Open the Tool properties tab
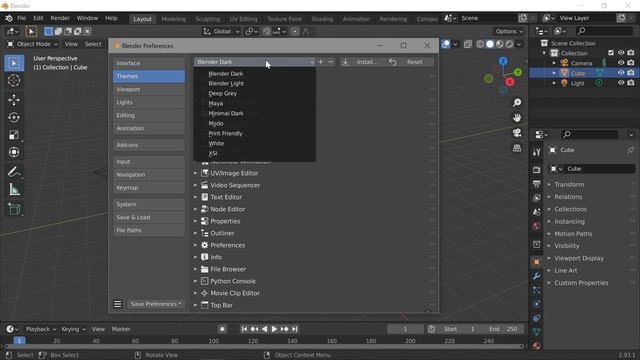 (x=536, y=152)
